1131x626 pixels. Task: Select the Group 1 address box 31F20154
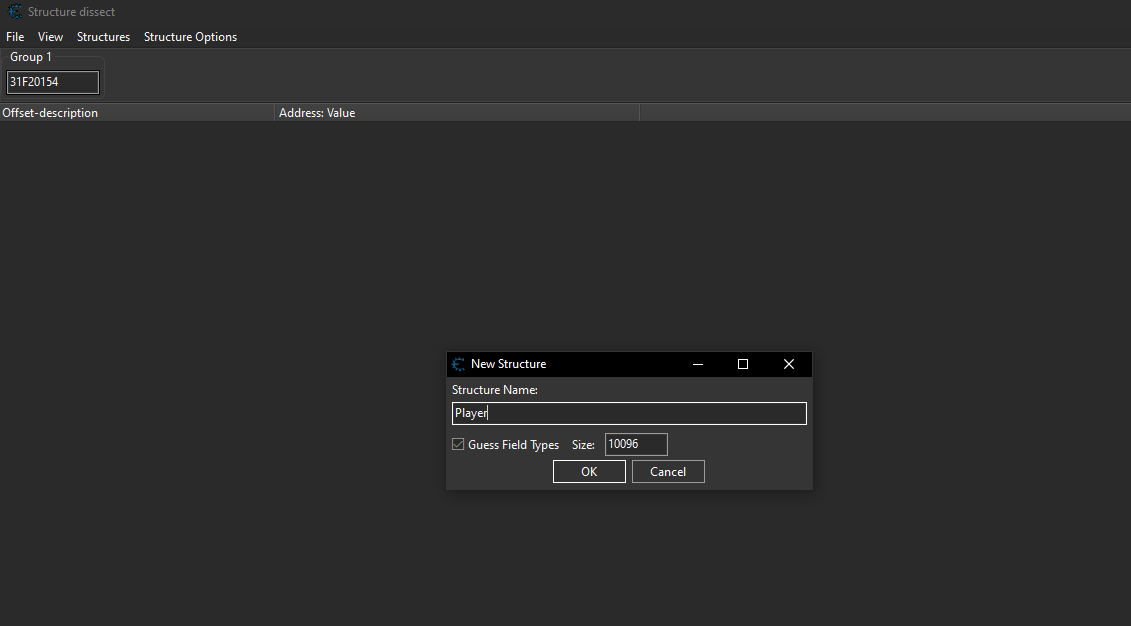[53, 82]
